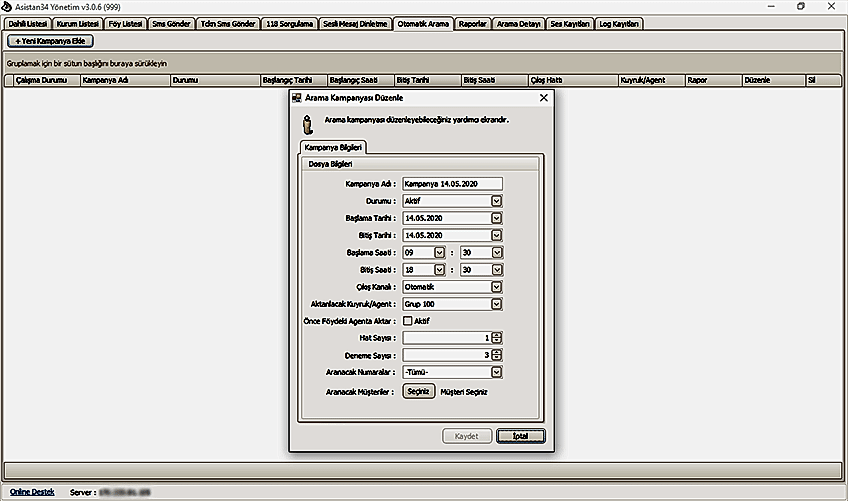Increase the Hat Sayısı value
The height and width of the screenshot is (501, 848).
pos(497,335)
